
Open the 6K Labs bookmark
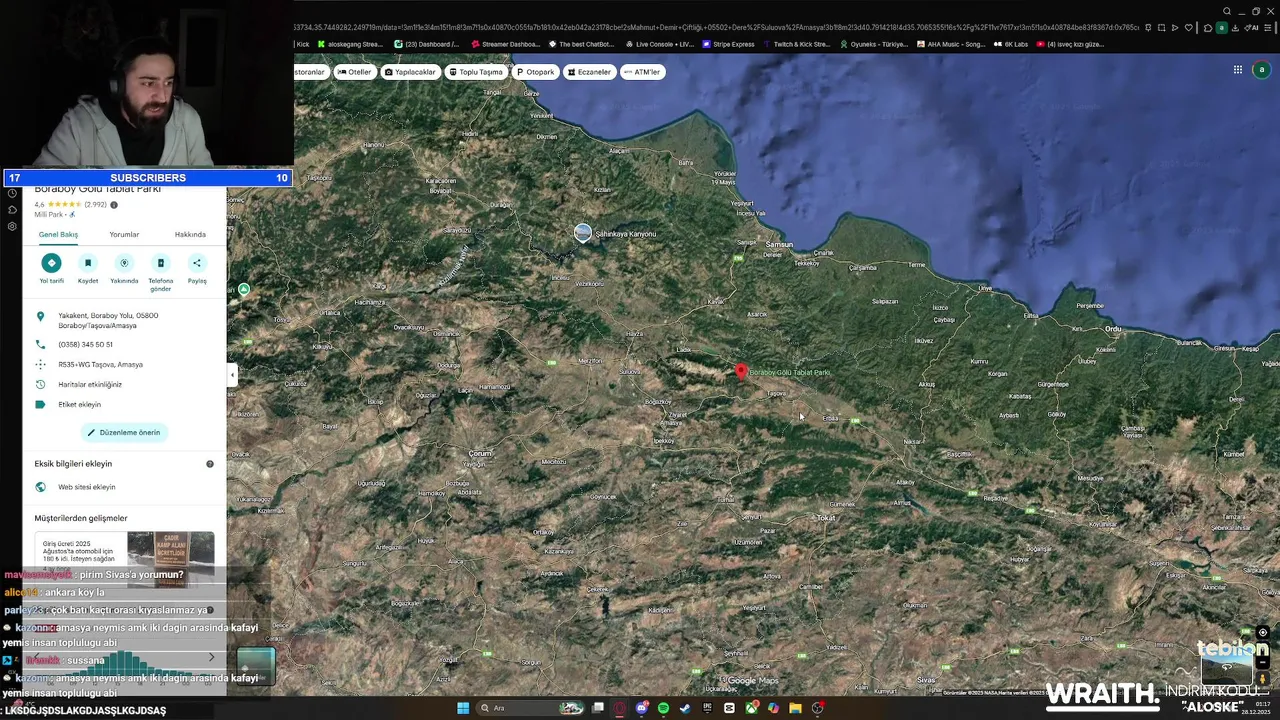click(1011, 44)
